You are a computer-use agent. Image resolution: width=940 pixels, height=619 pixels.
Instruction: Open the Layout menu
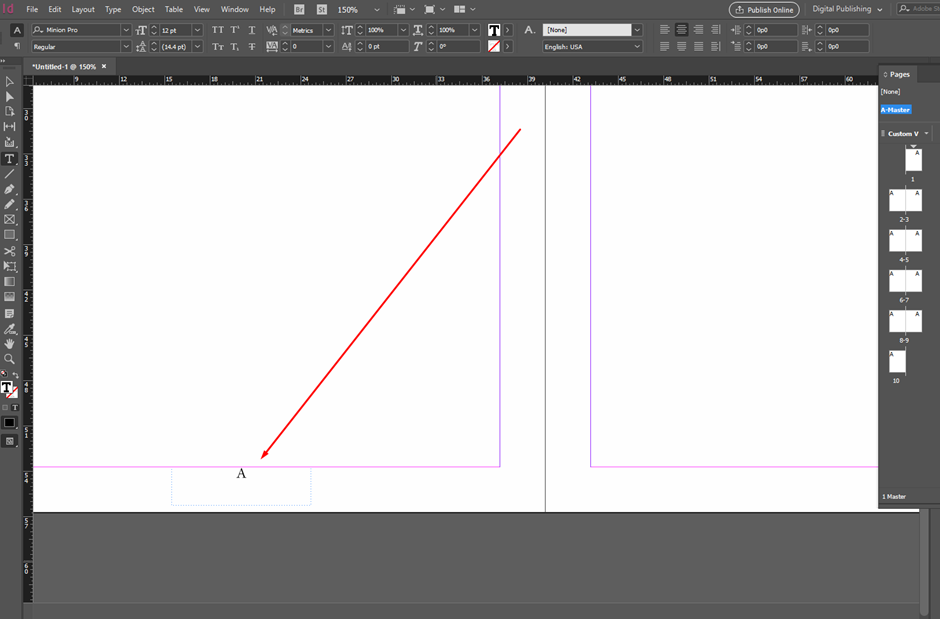[83, 10]
